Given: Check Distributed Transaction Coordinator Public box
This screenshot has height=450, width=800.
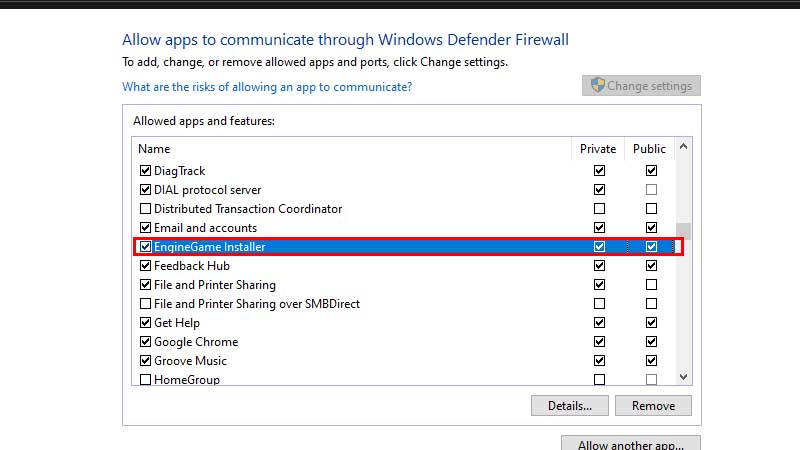Looking at the screenshot, I should coord(651,209).
